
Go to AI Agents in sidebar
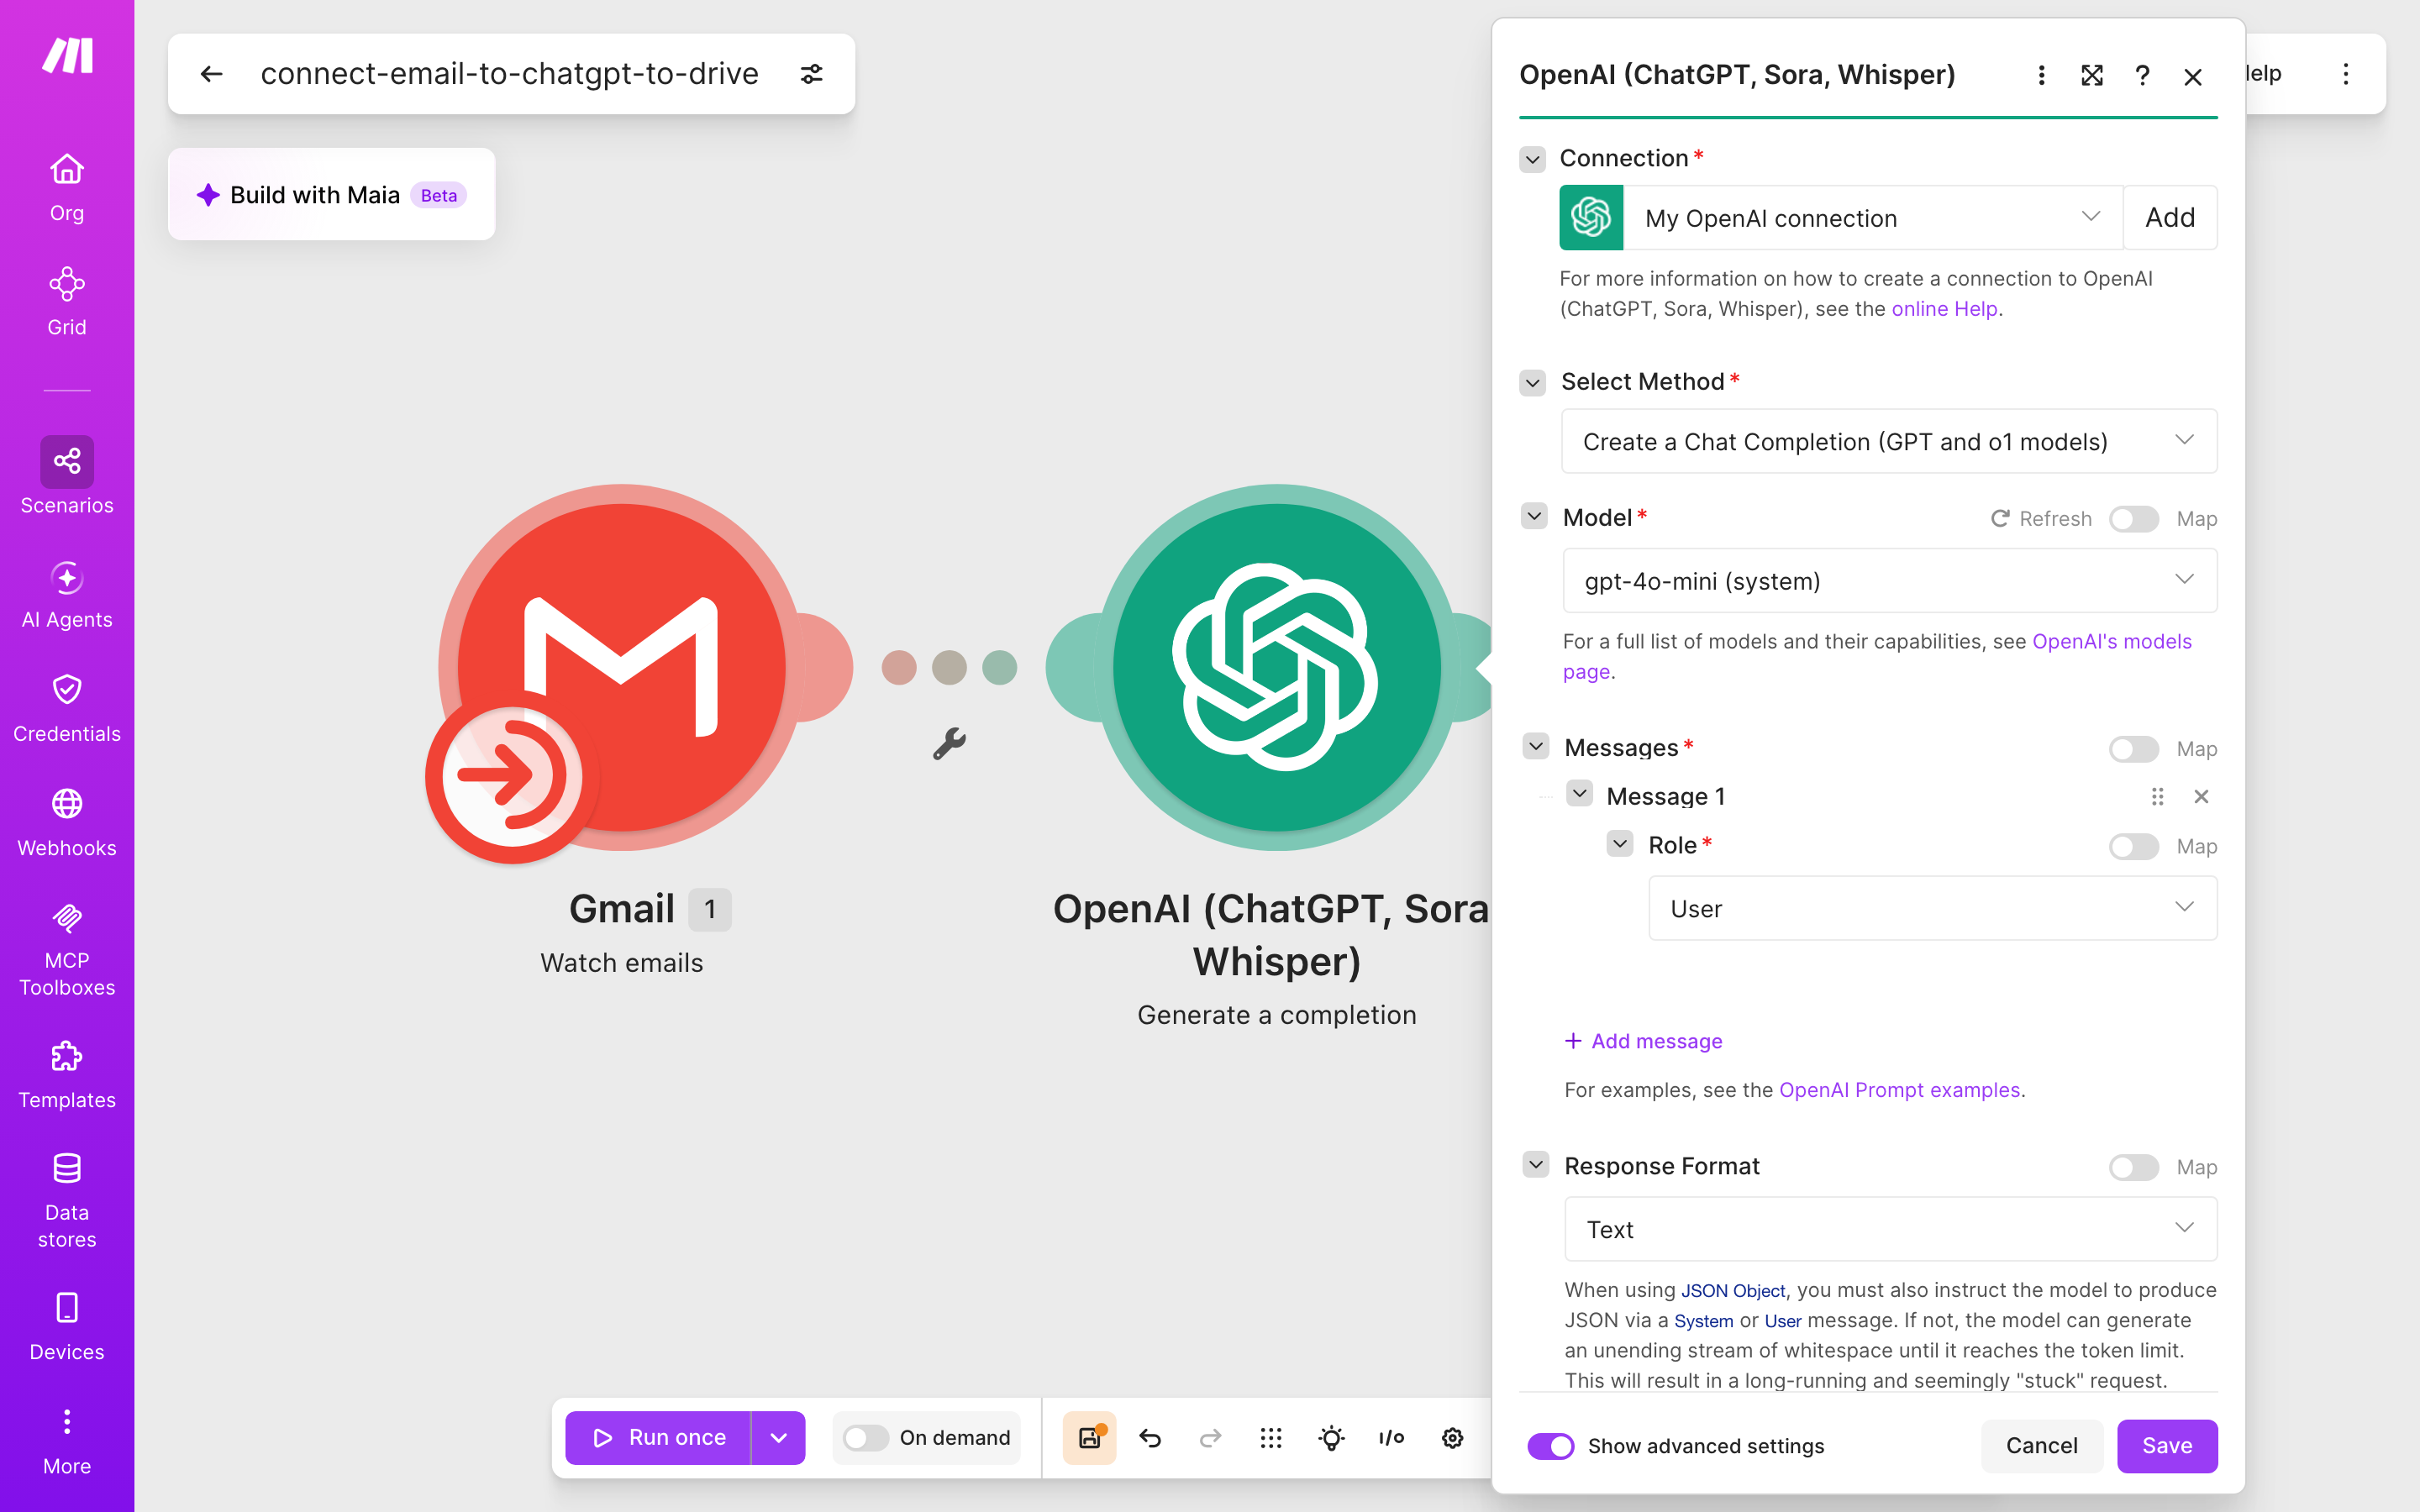pos(67,596)
